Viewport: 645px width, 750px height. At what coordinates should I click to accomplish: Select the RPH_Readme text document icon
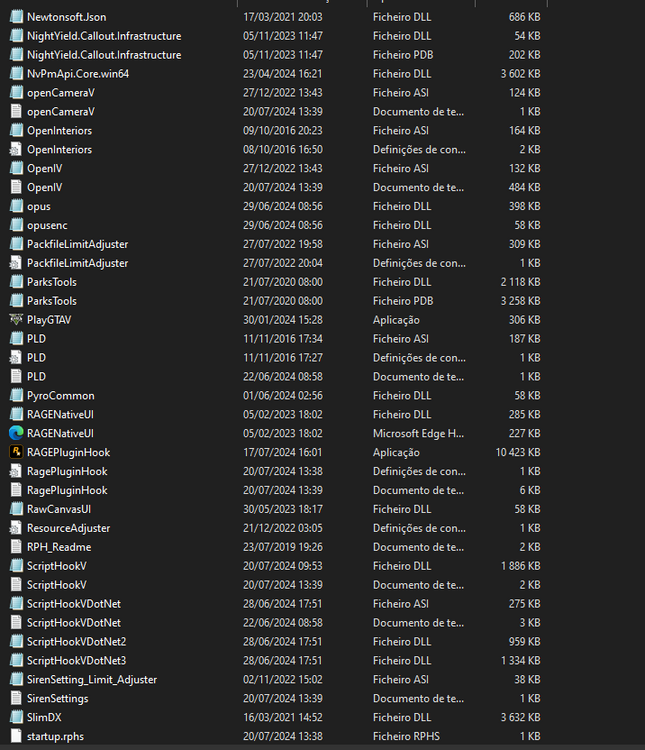coord(16,547)
